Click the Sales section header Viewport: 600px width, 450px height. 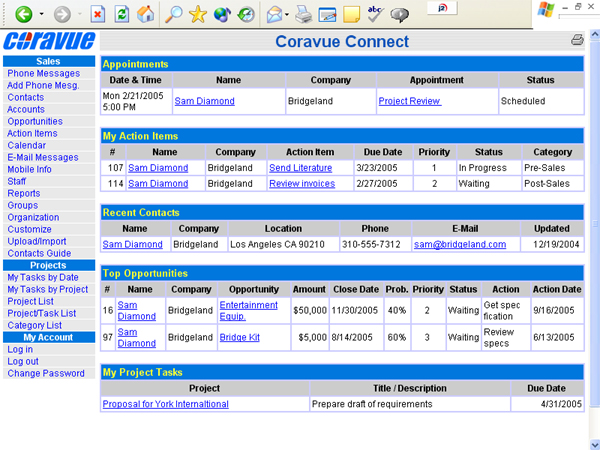[x=49, y=61]
